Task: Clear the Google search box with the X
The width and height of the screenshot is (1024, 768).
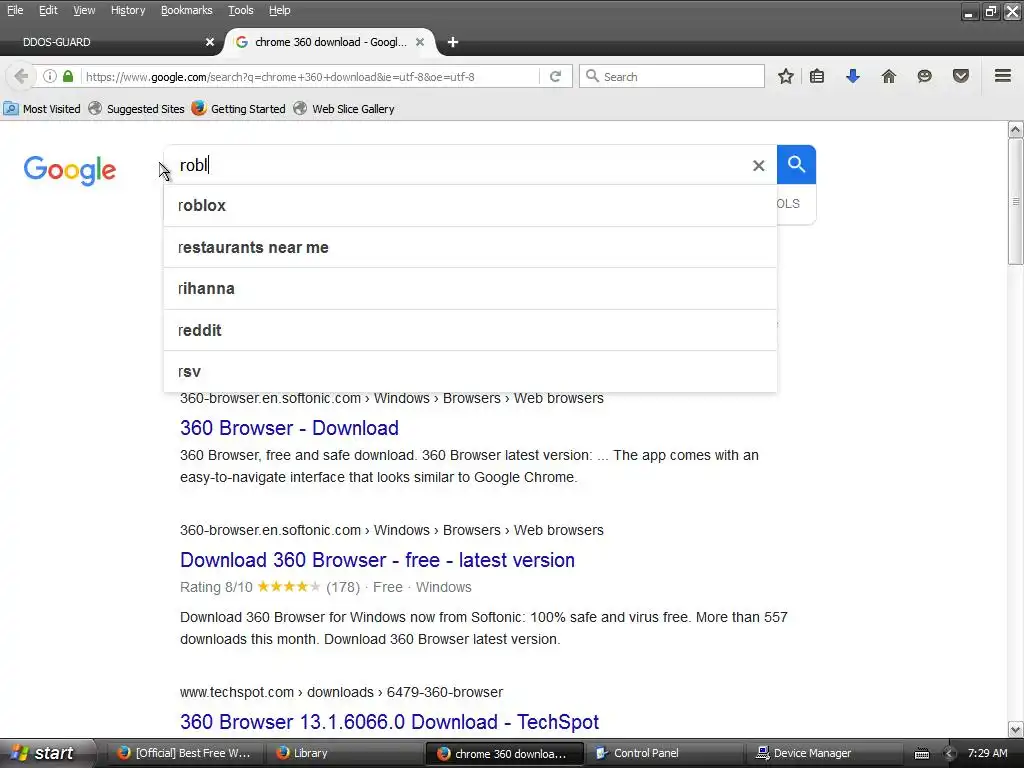Action: tap(758, 166)
